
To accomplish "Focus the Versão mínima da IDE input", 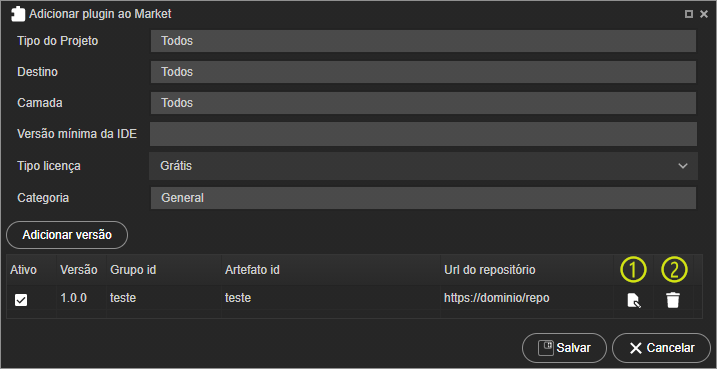I will tap(423, 134).
